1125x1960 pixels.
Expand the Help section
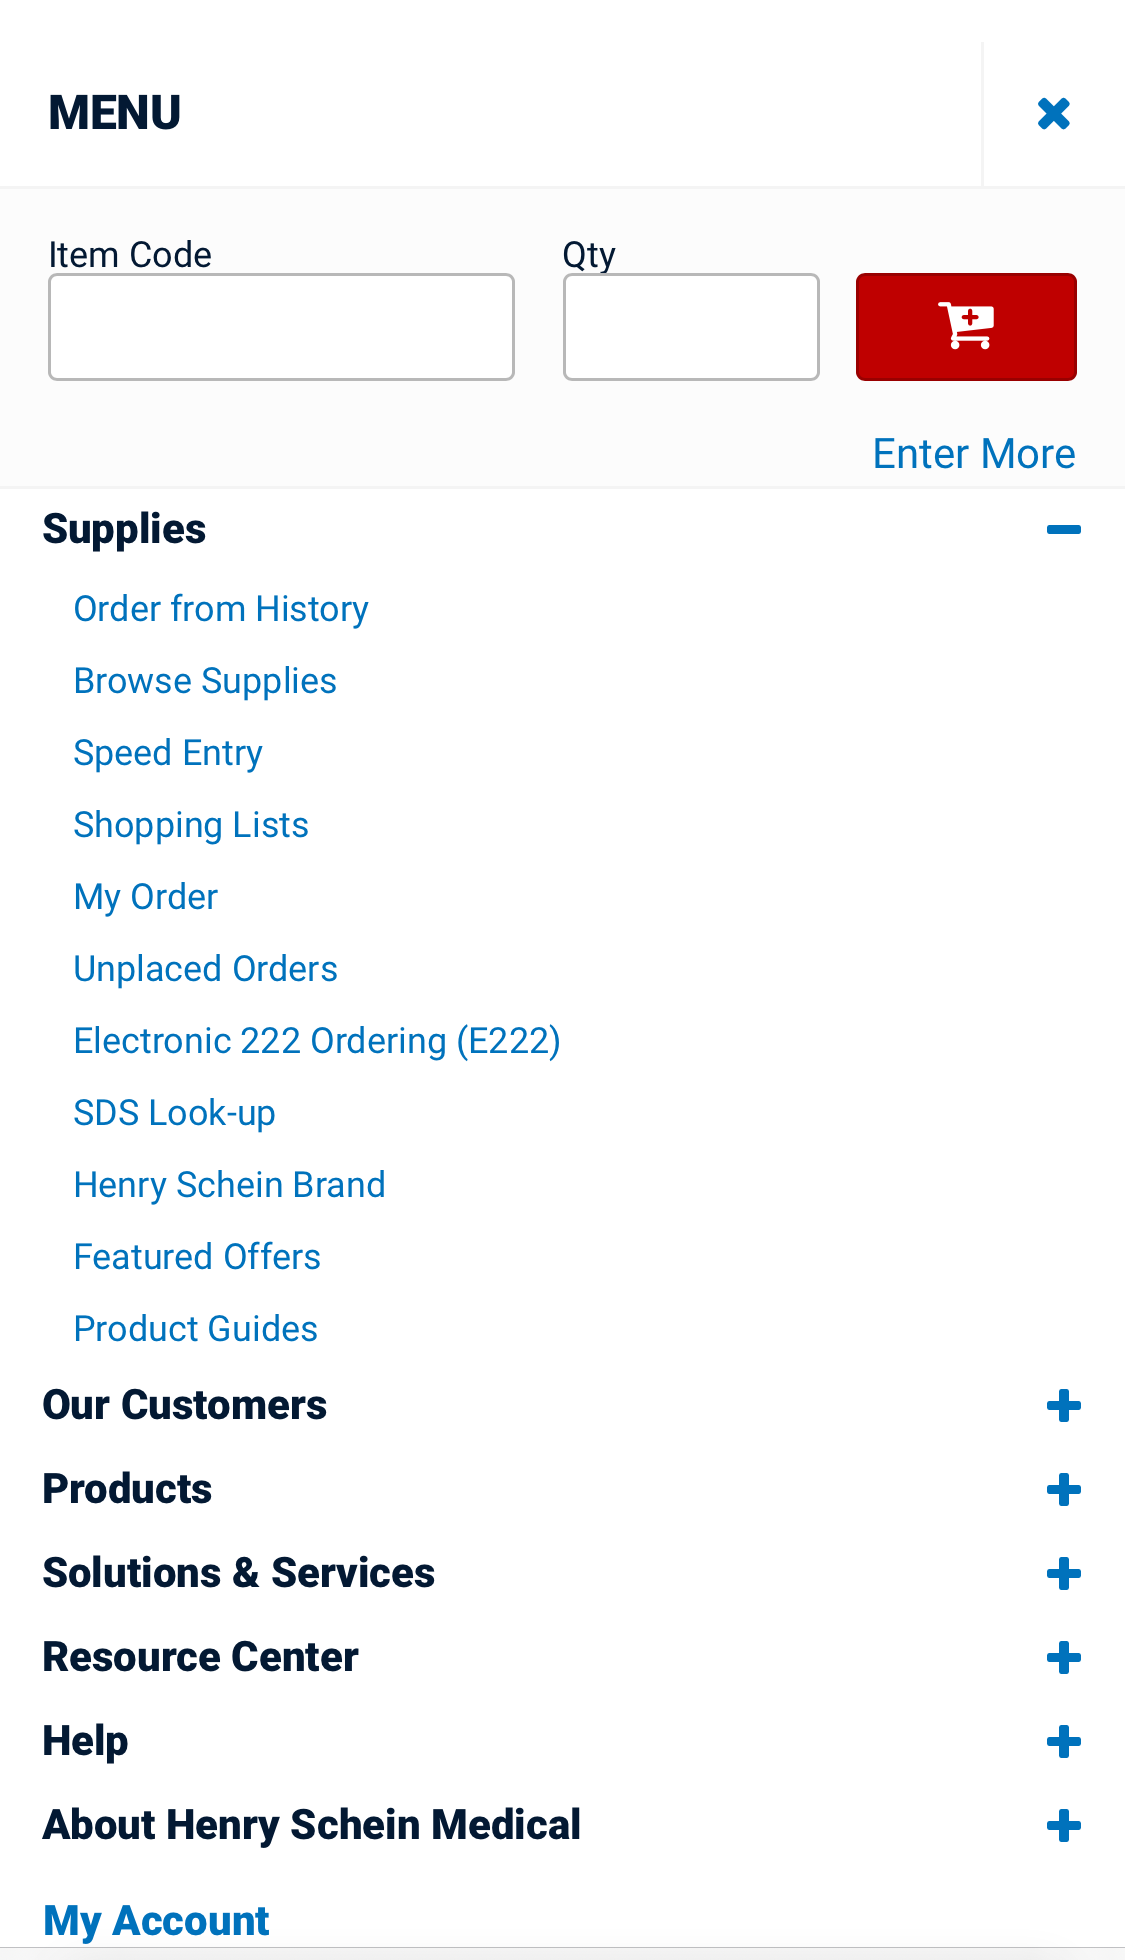click(x=1064, y=1740)
